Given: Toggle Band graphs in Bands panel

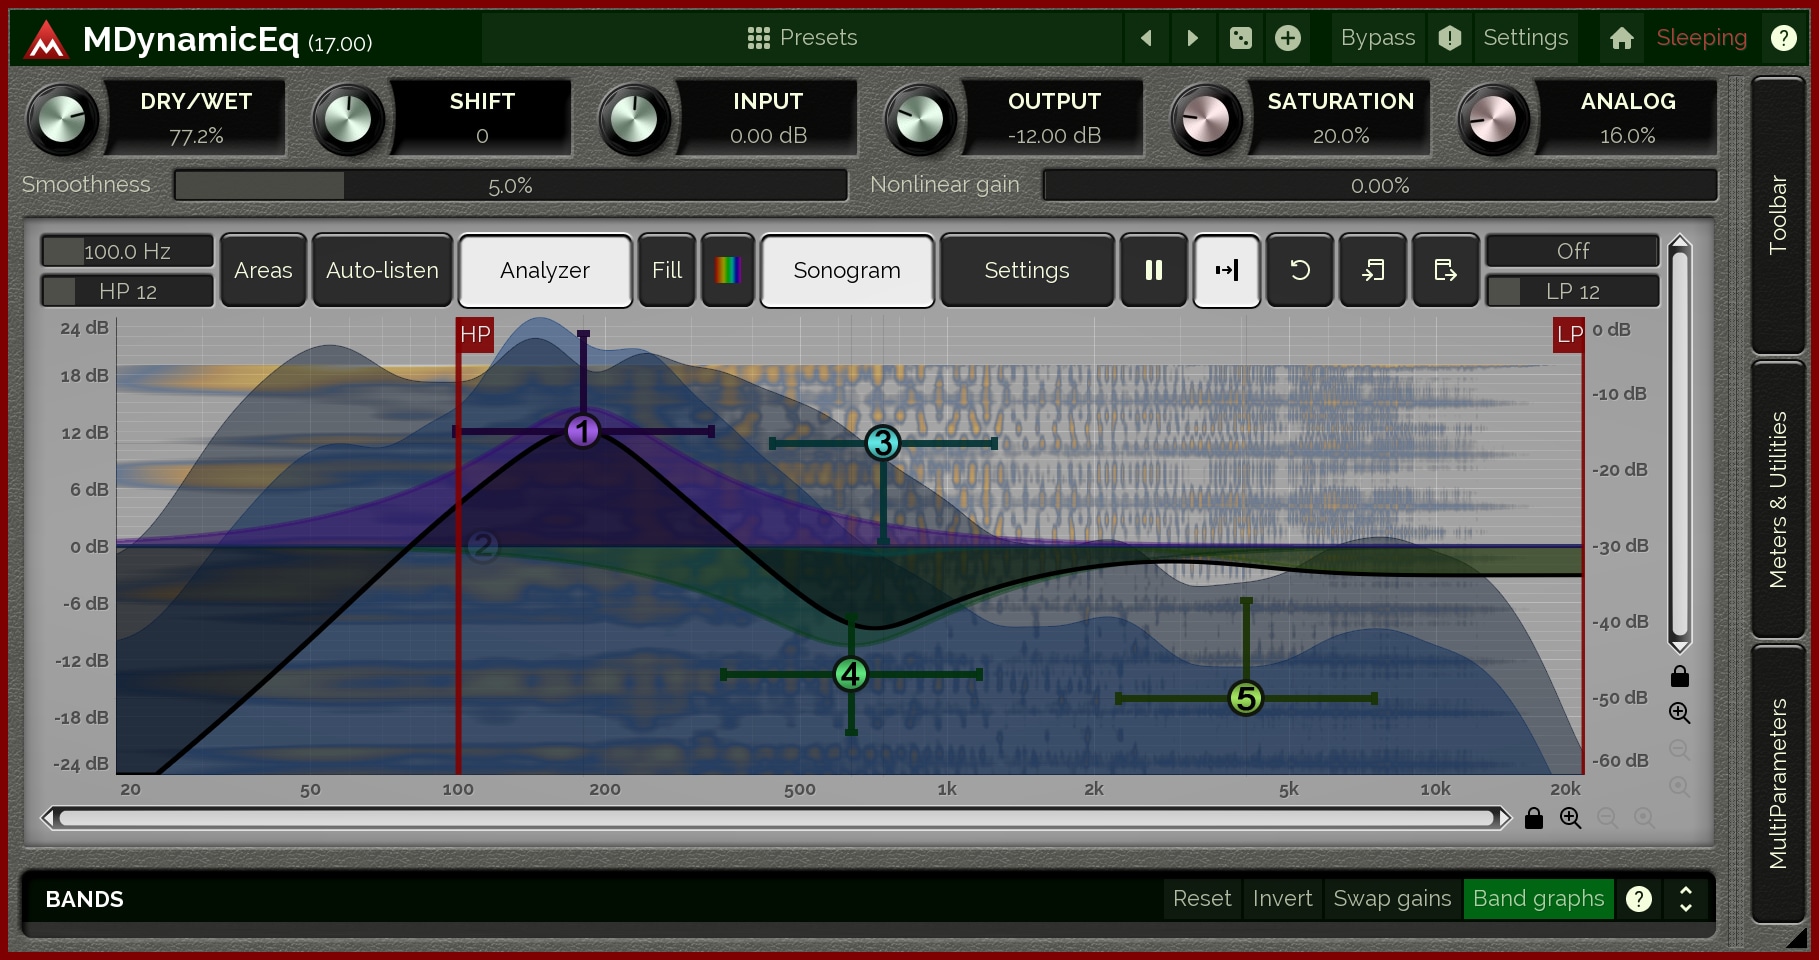Looking at the screenshot, I should [x=1538, y=899].
